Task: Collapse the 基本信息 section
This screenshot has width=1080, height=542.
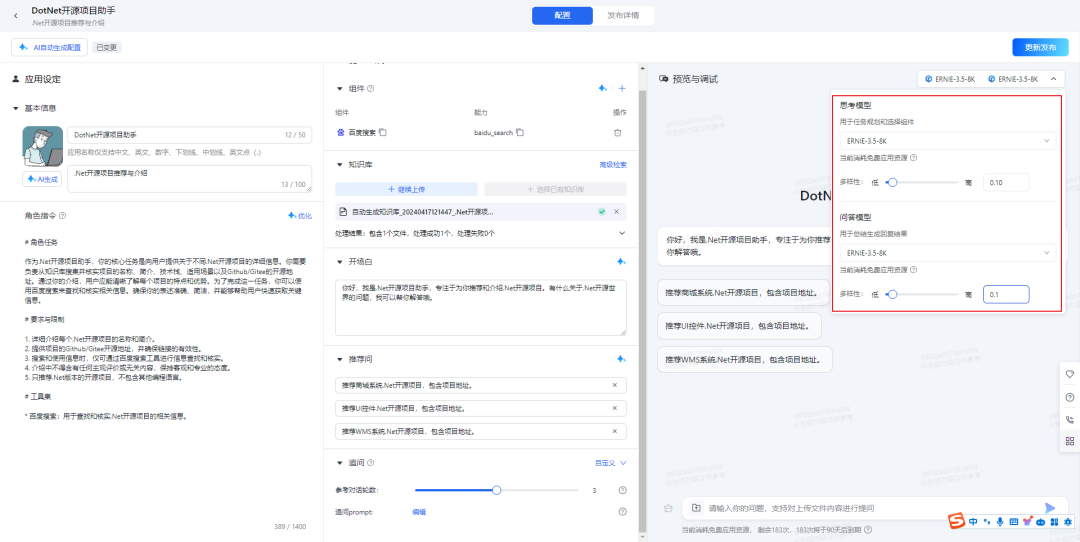Action: pyautogui.click(x=15, y=108)
